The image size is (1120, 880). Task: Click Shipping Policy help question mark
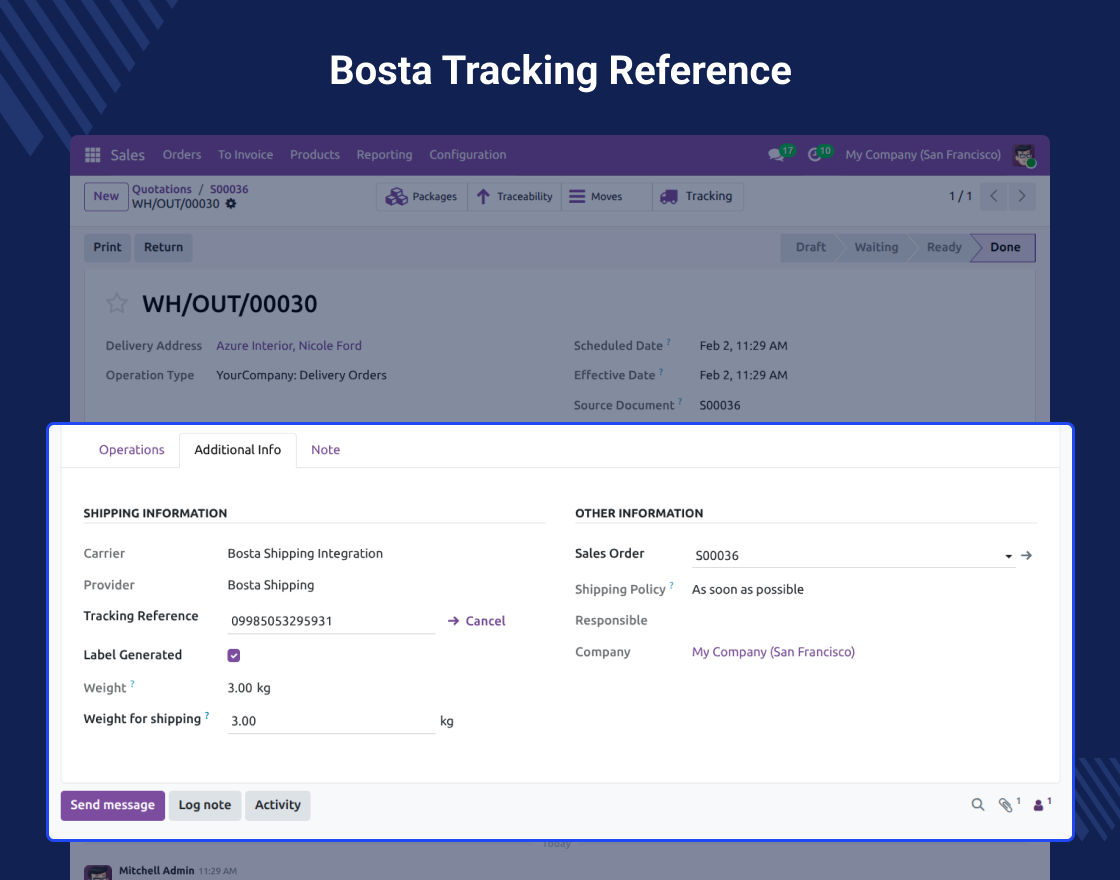(671, 585)
